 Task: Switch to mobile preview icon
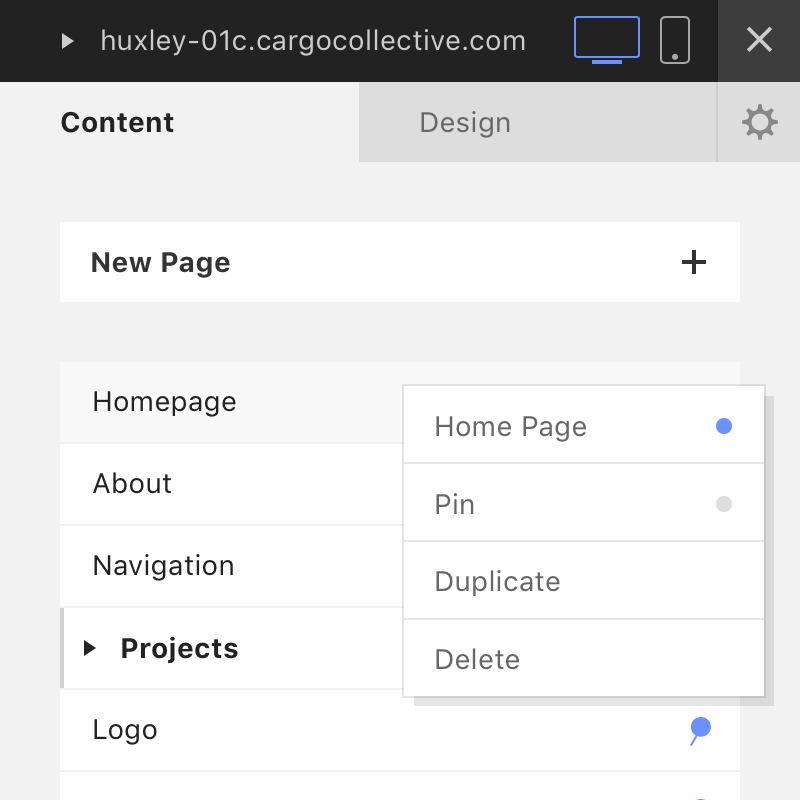click(x=675, y=40)
